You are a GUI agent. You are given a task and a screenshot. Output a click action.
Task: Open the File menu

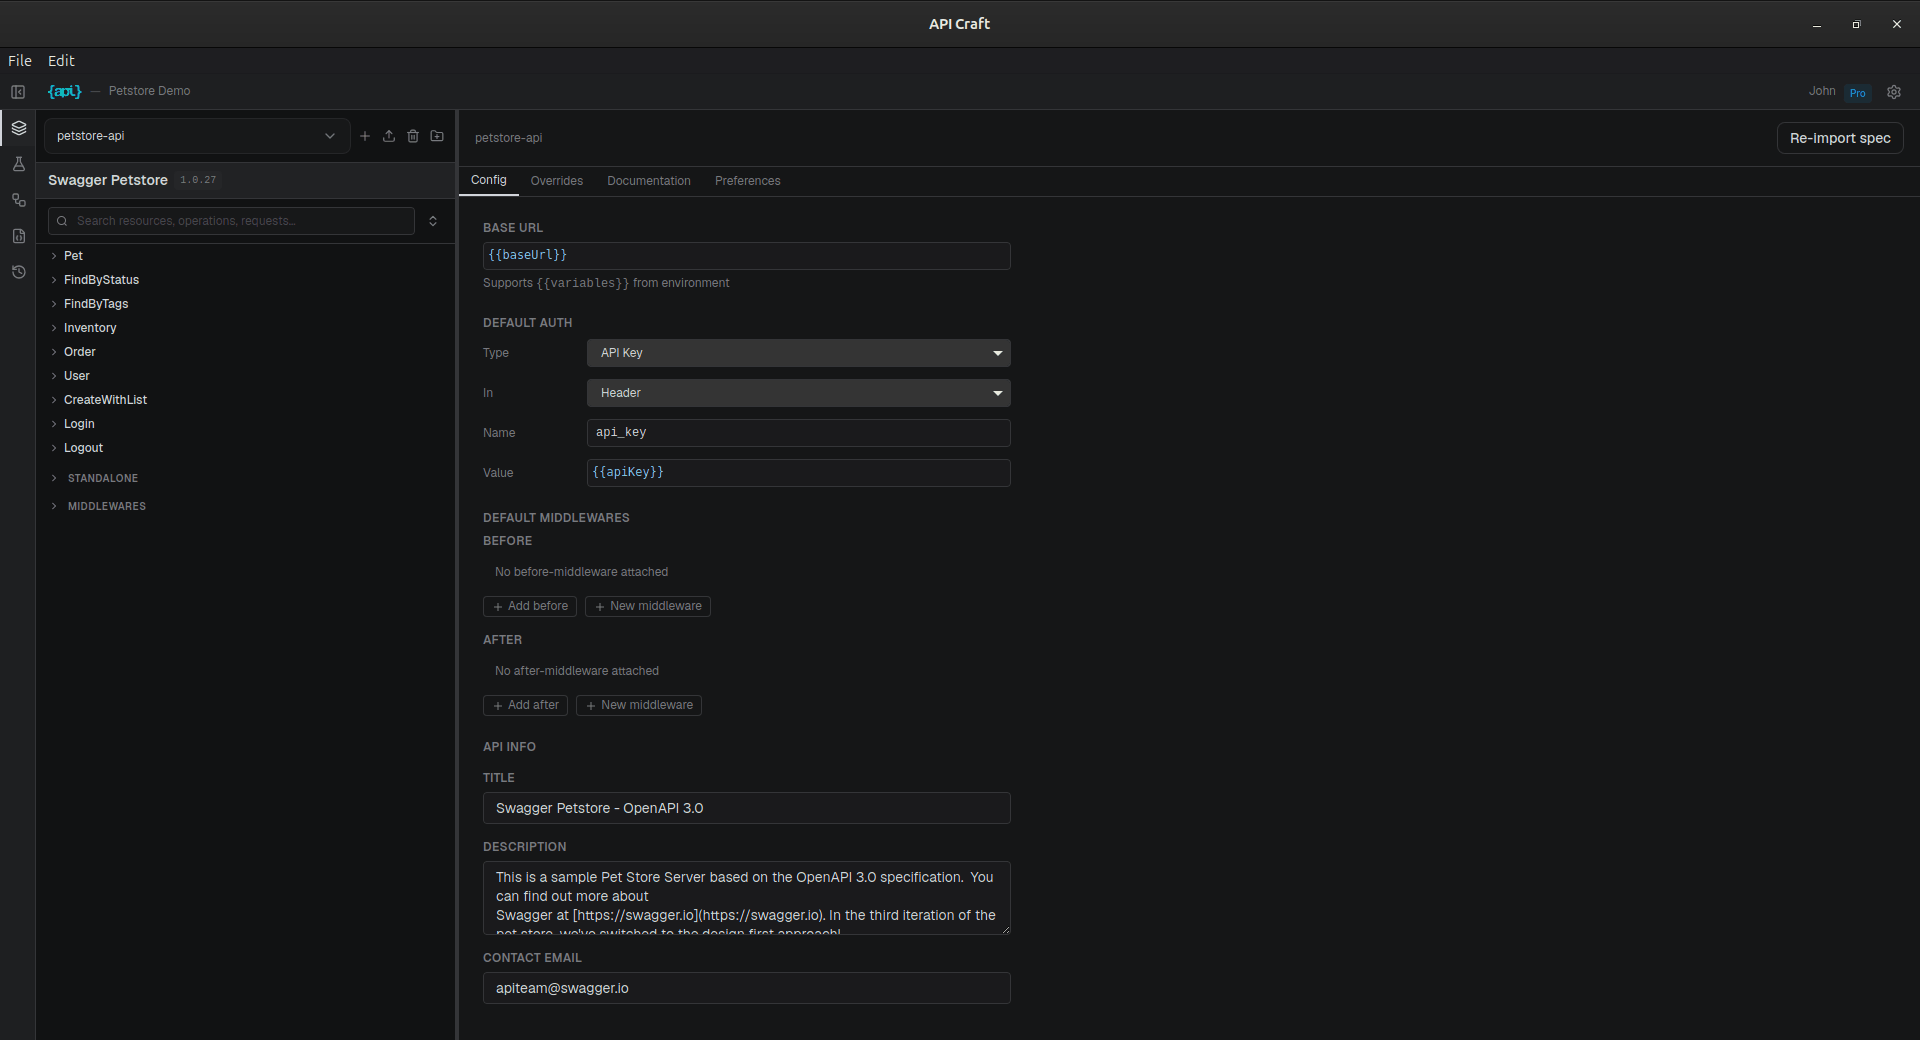[x=20, y=61]
